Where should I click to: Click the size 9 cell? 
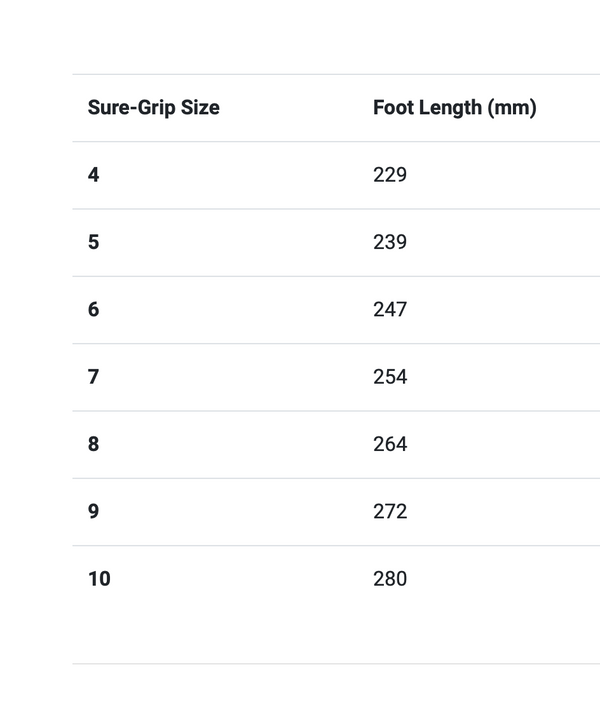(94, 511)
